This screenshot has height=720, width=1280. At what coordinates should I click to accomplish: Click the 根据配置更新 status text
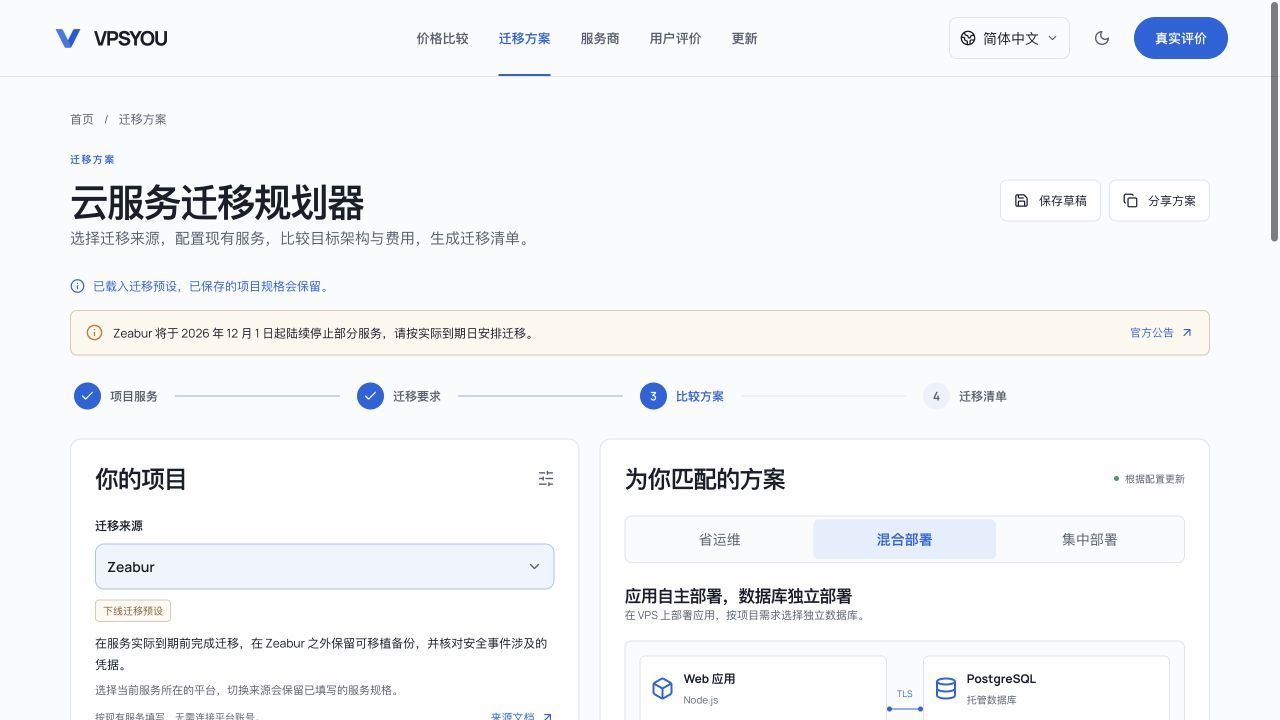click(1155, 479)
